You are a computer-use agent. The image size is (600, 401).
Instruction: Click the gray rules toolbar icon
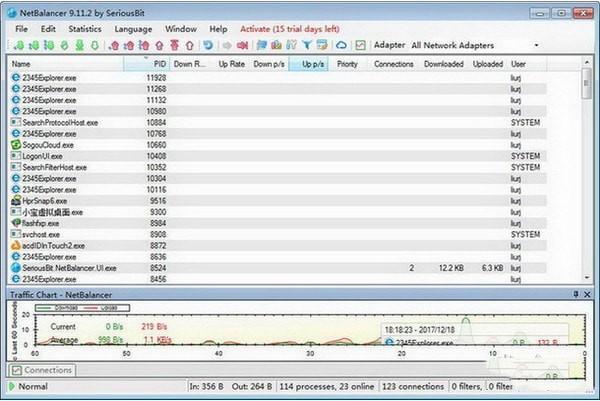[x=292, y=45]
